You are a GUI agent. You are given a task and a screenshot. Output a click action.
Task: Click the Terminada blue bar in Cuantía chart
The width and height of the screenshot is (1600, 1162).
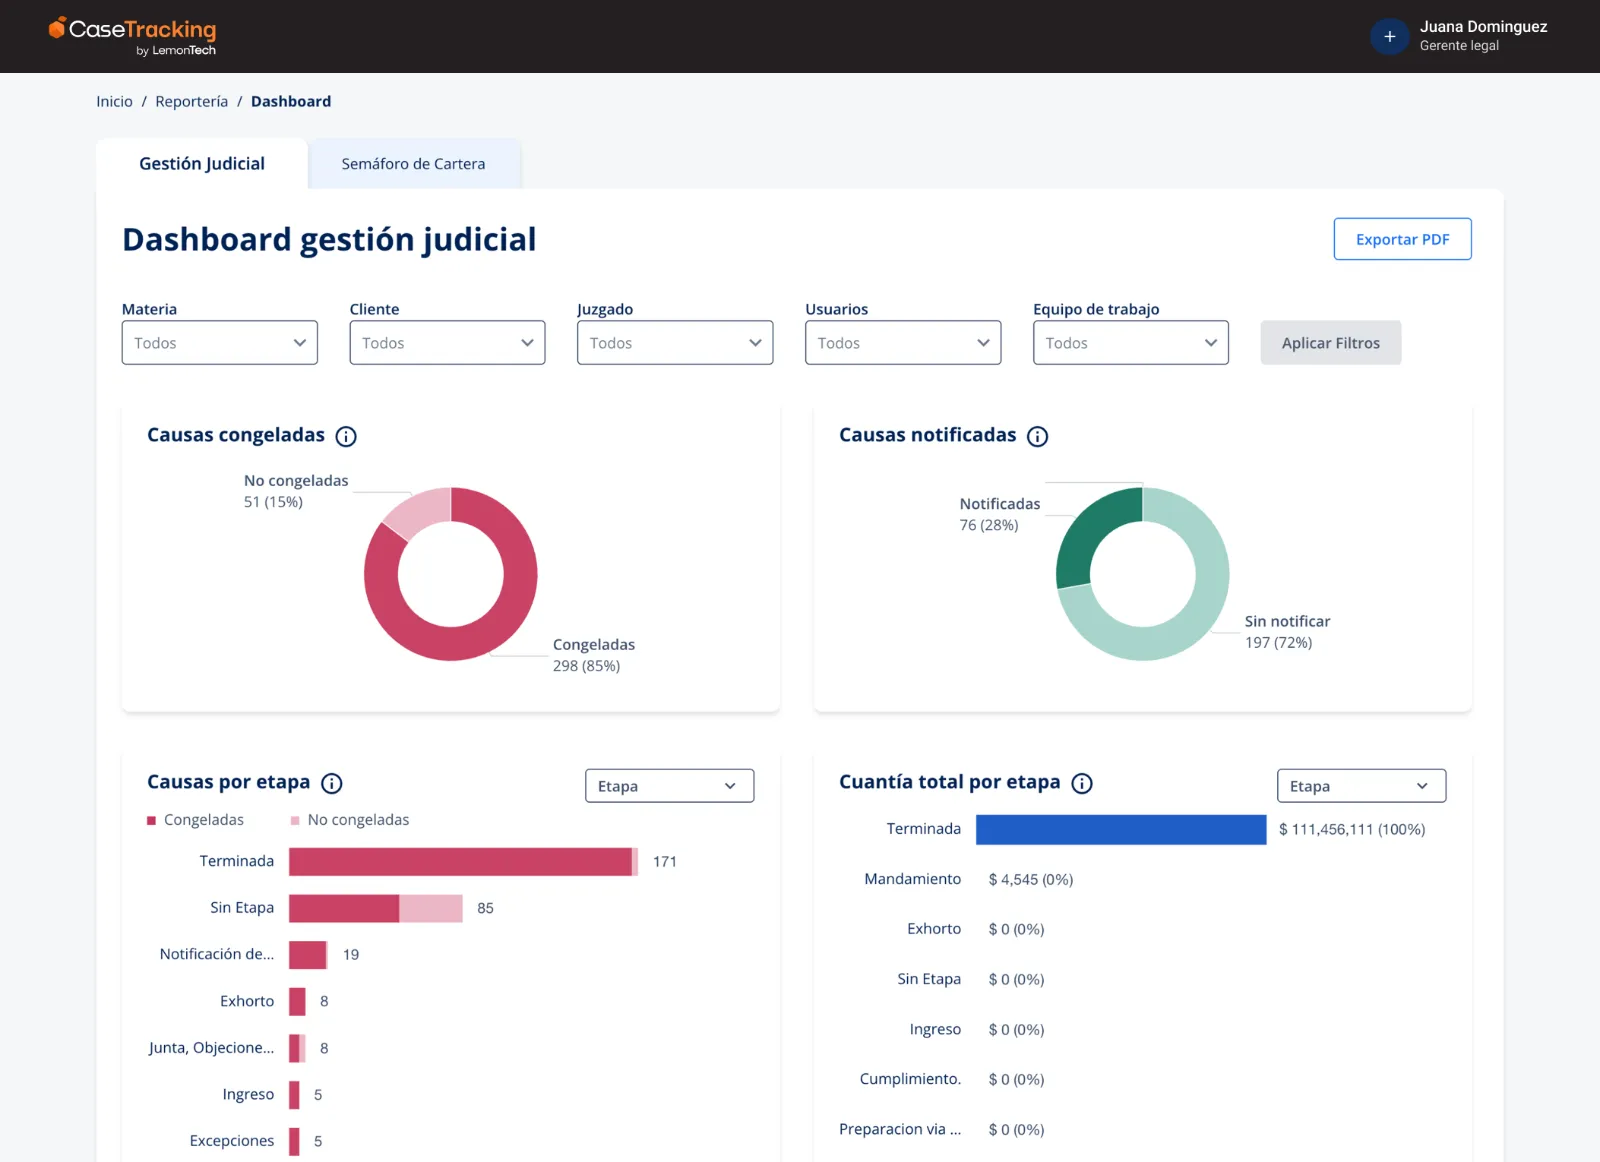(x=1121, y=830)
